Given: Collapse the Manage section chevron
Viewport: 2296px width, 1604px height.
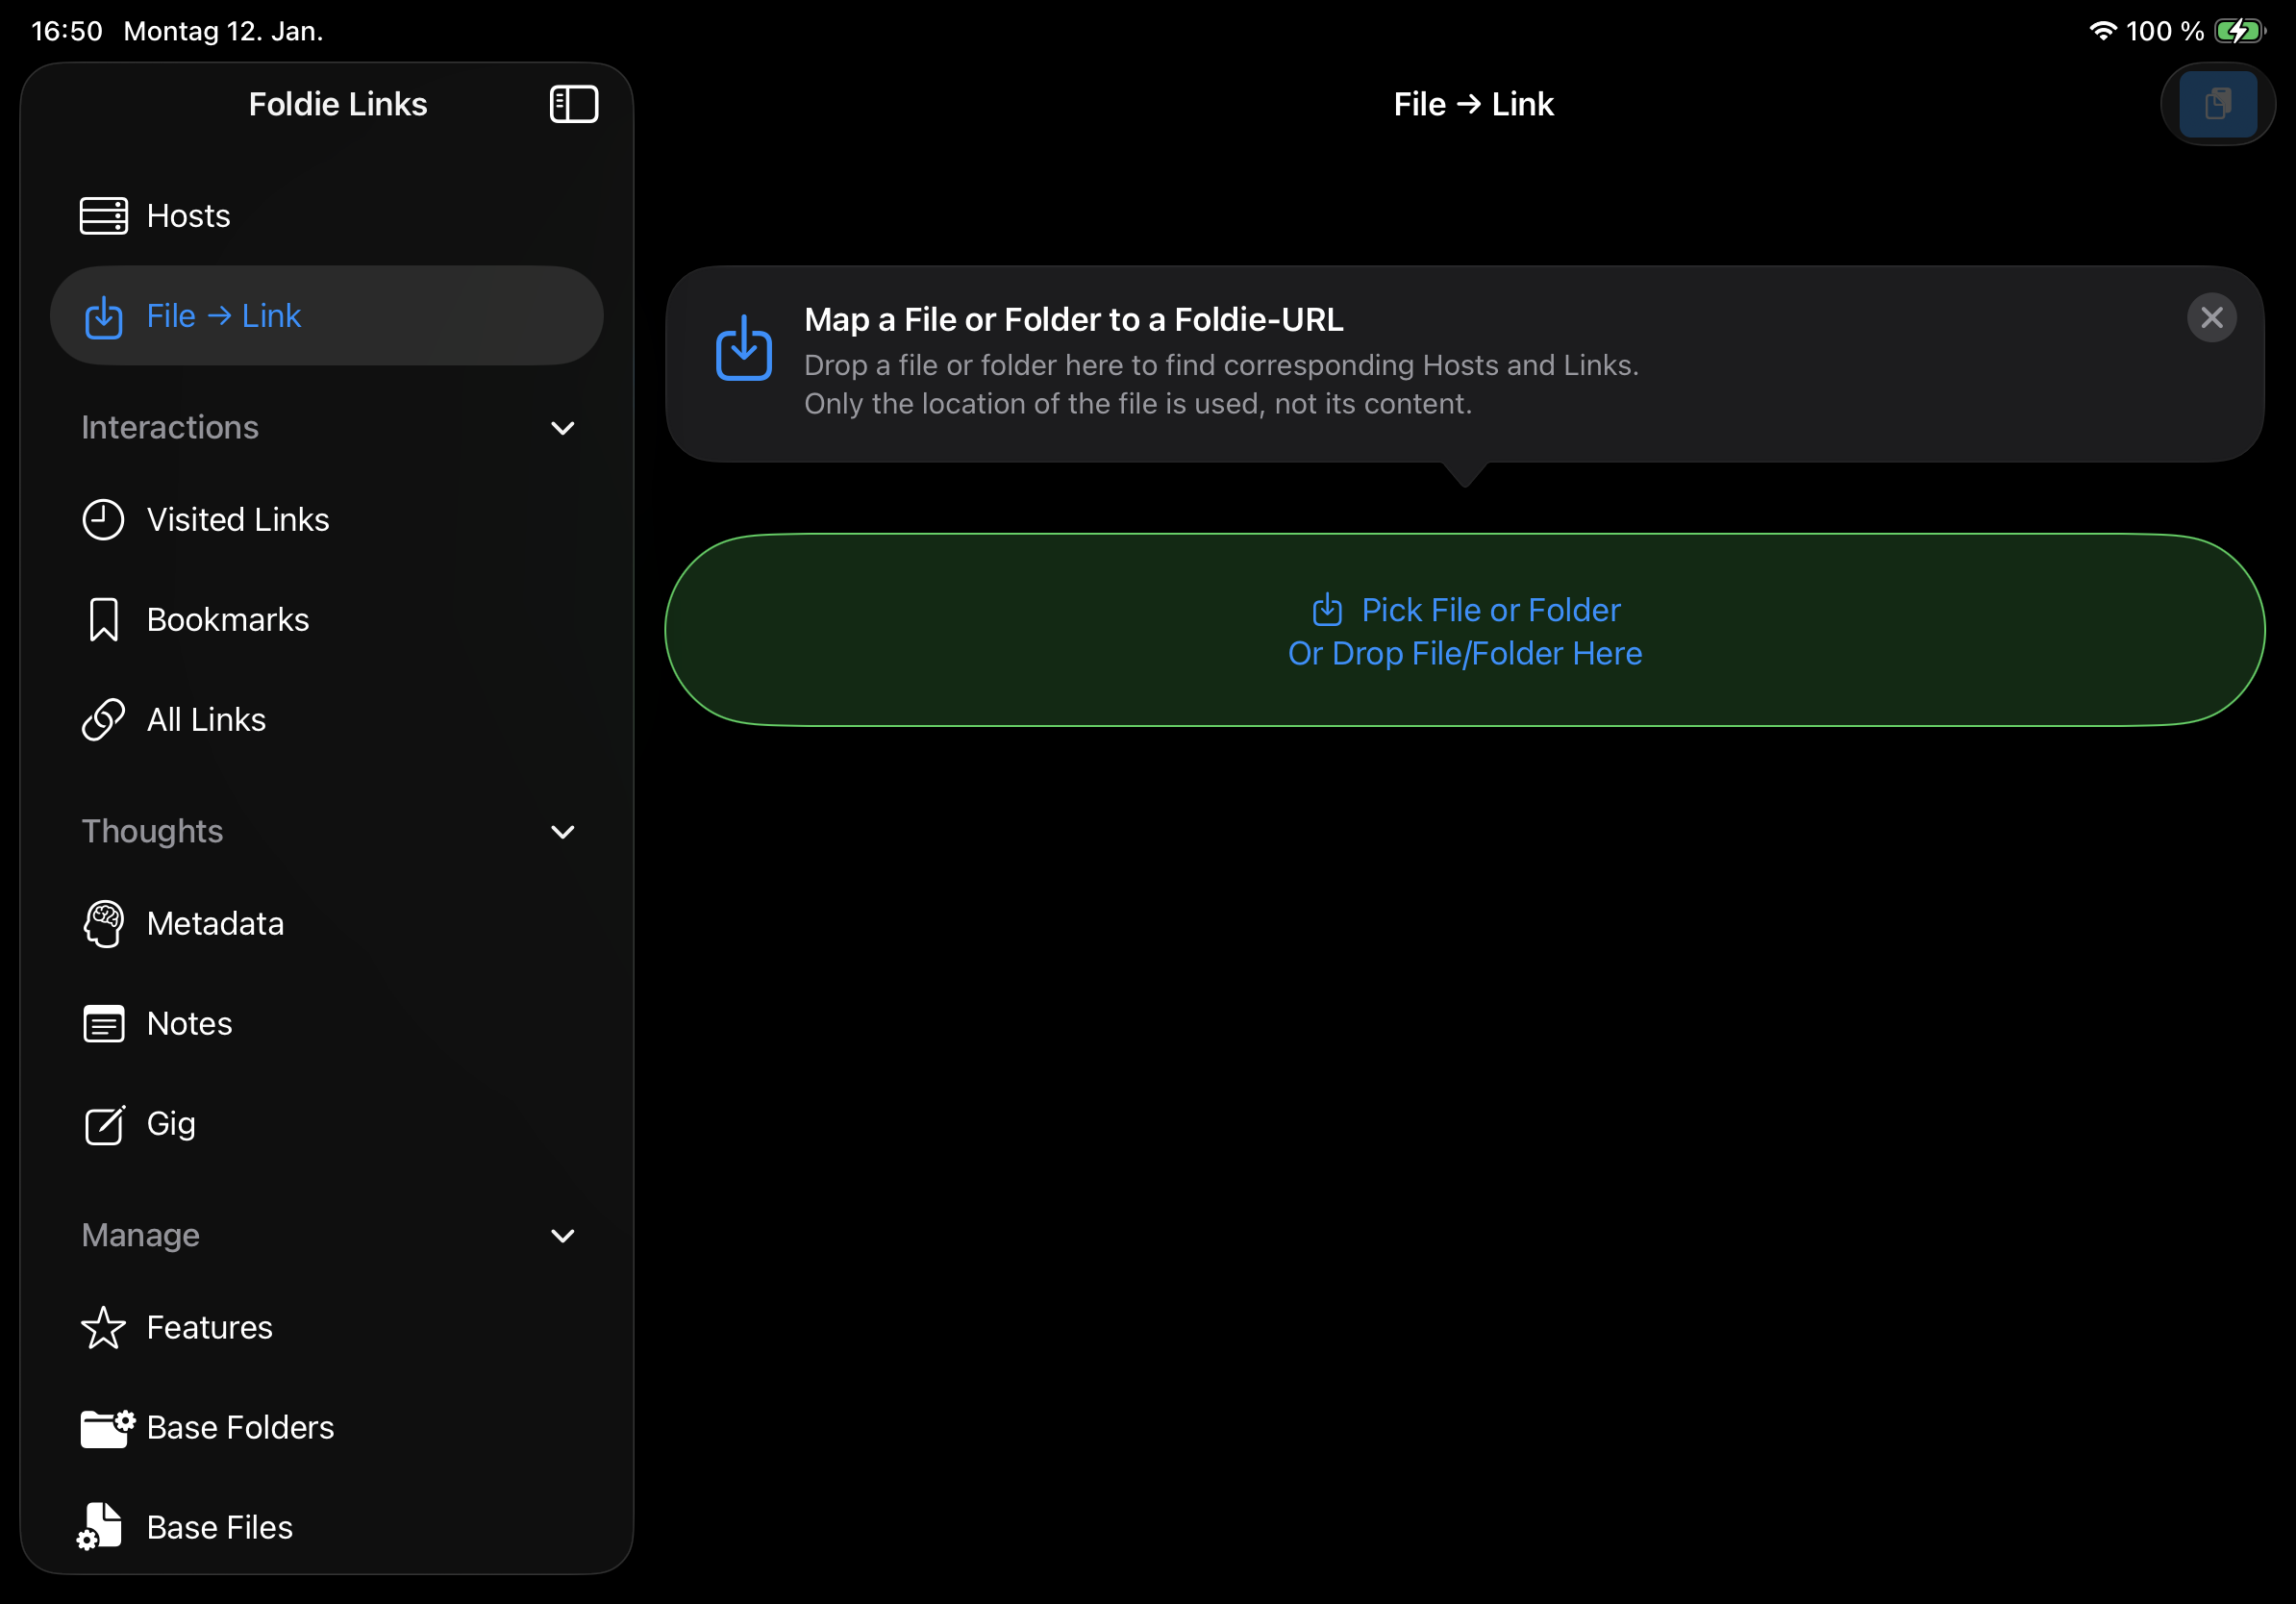Looking at the screenshot, I should coord(563,1236).
